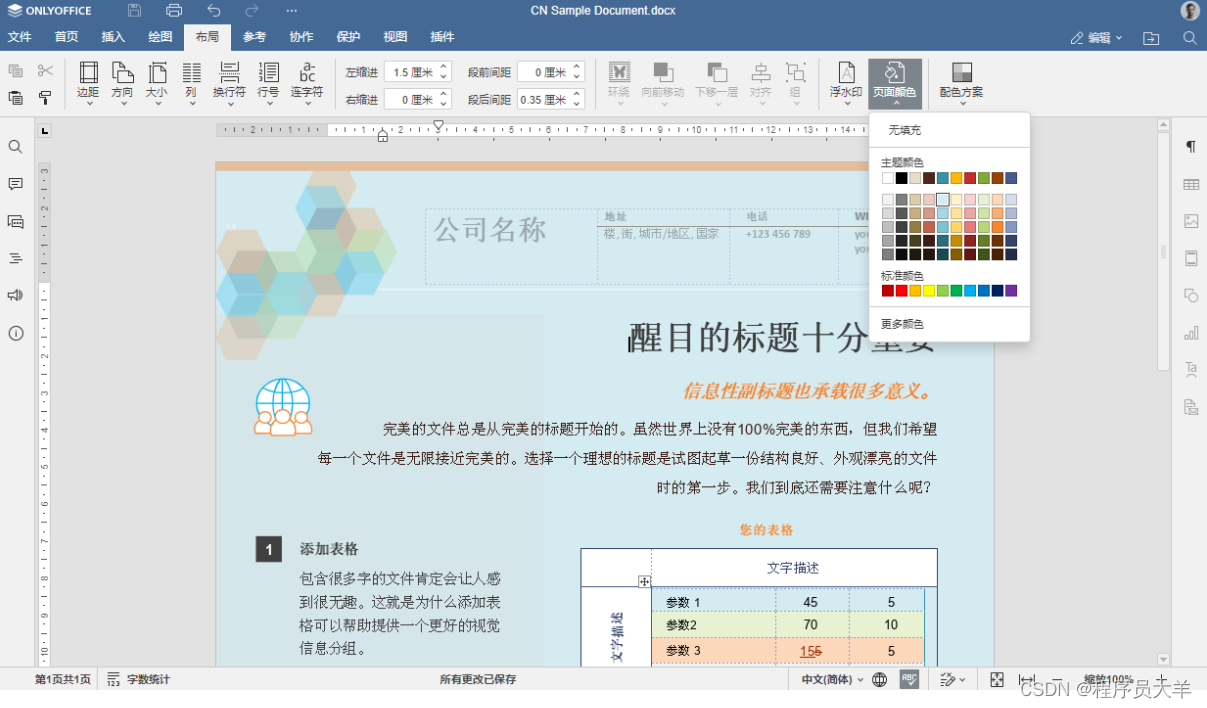This screenshot has width=1207, height=708.
Task: Click the set document language globe icon
Action: [879, 680]
